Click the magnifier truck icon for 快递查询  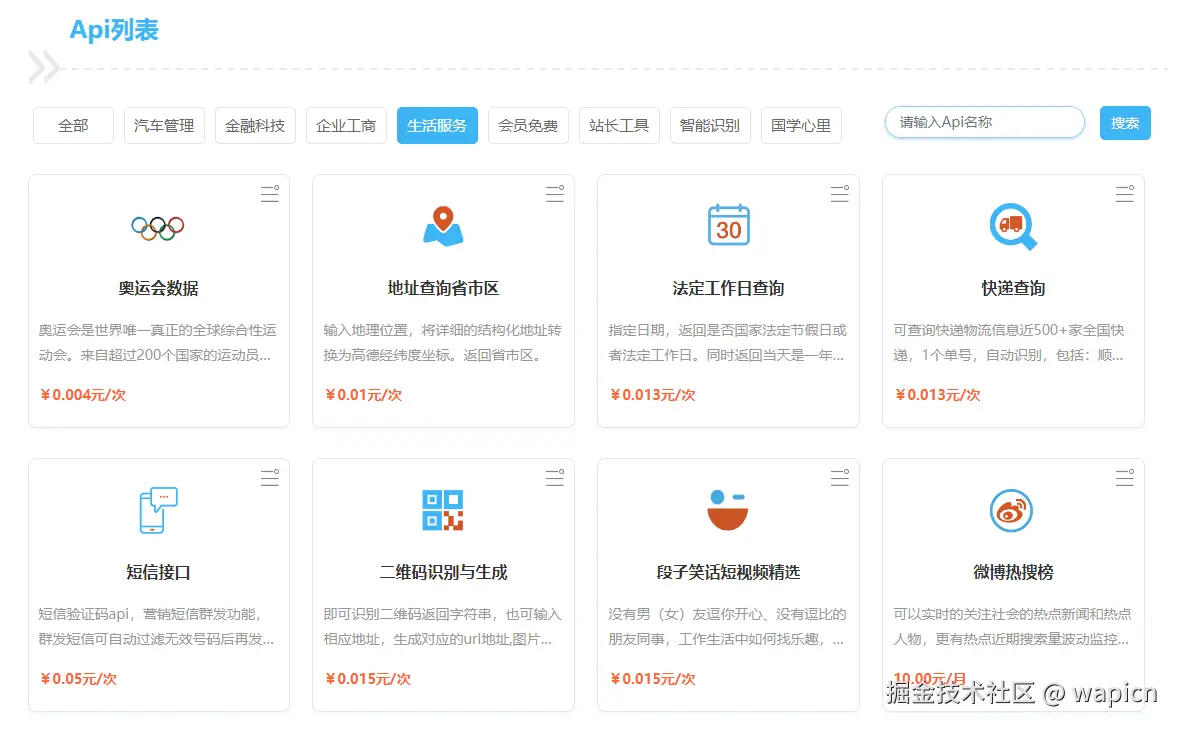[1012, 227]
